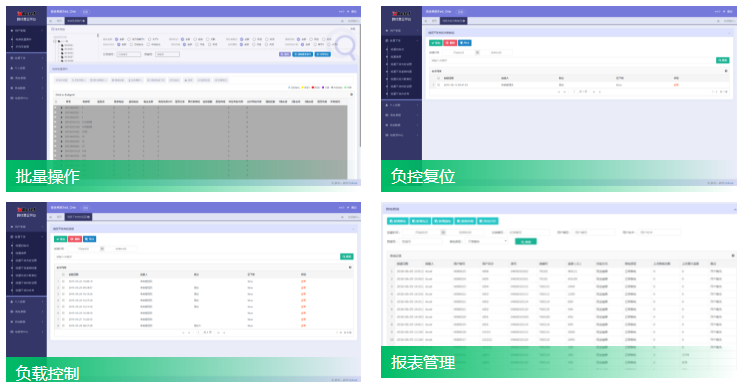Viewport: 744px width, 382px height.
Task: Click the calendar icon between dates in 负控复位 panel
Action: [x=477, y=53]
